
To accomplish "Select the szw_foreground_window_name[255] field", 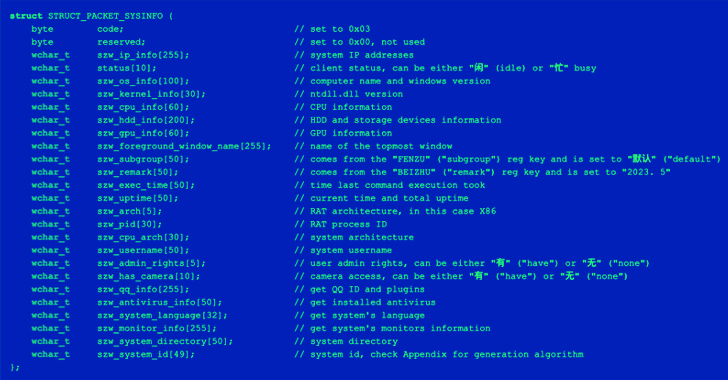I will pyautogui.click(x=184, y=146).
